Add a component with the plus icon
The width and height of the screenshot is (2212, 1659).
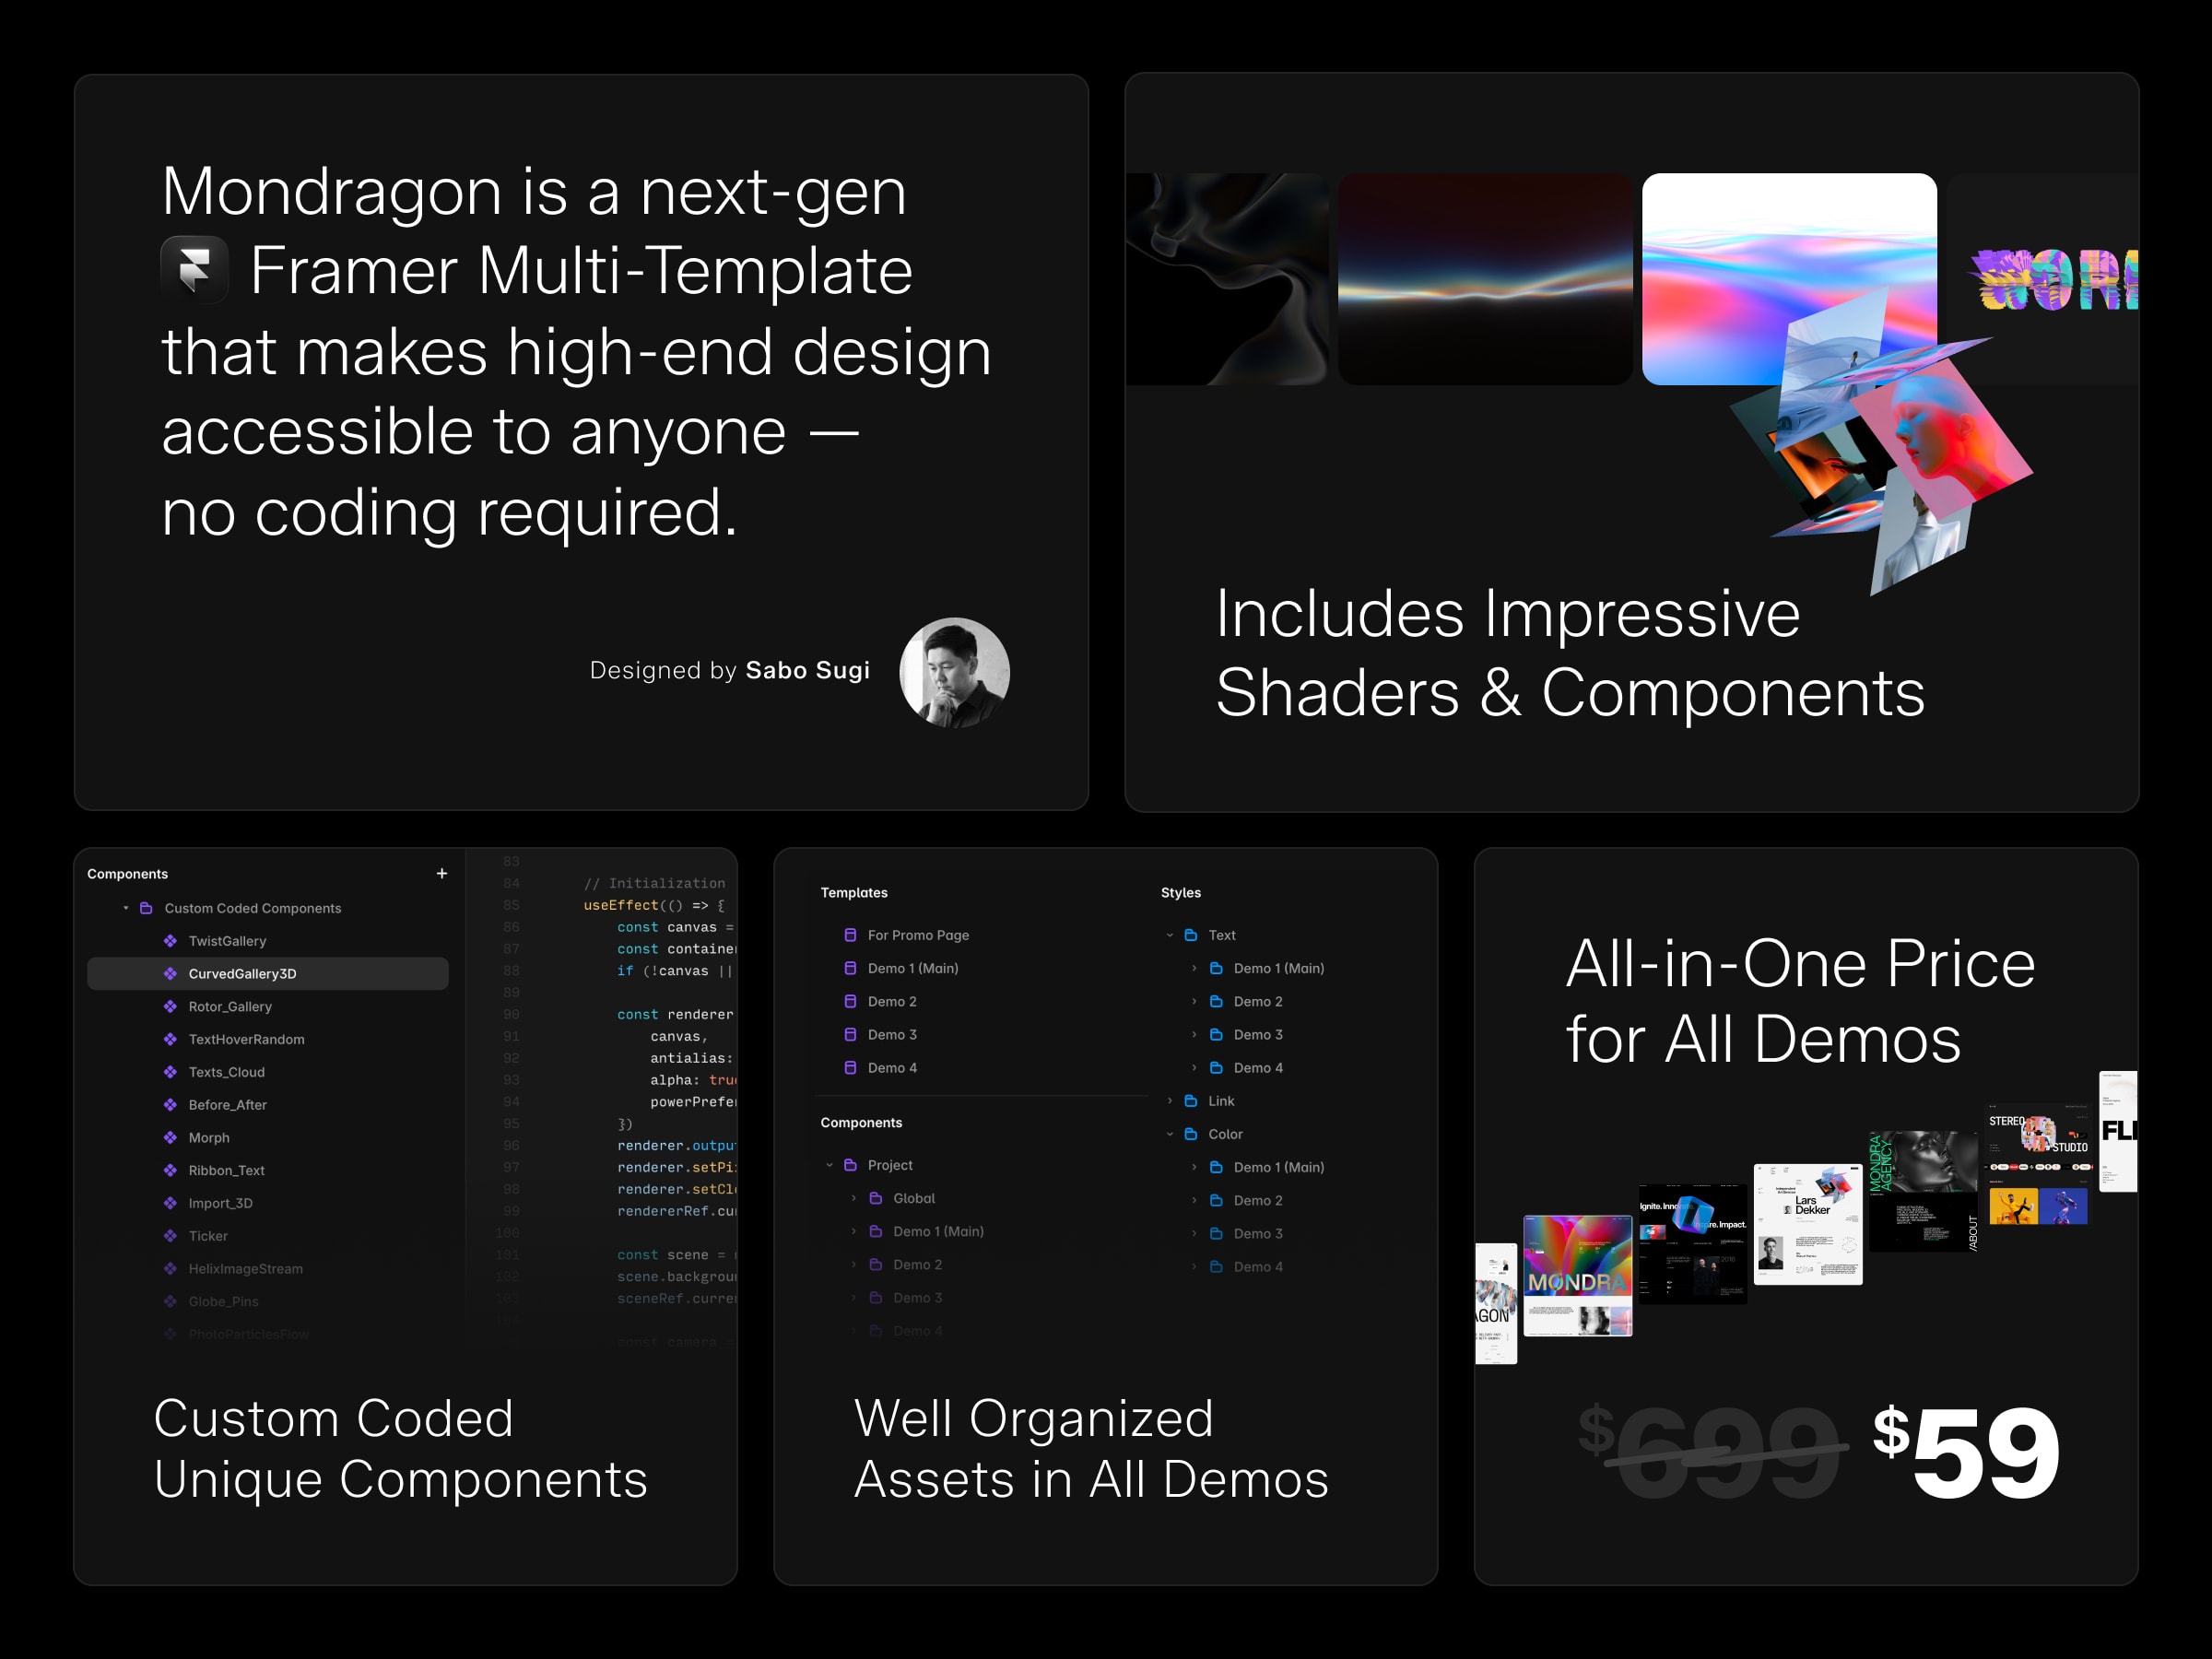pos(442,873)
